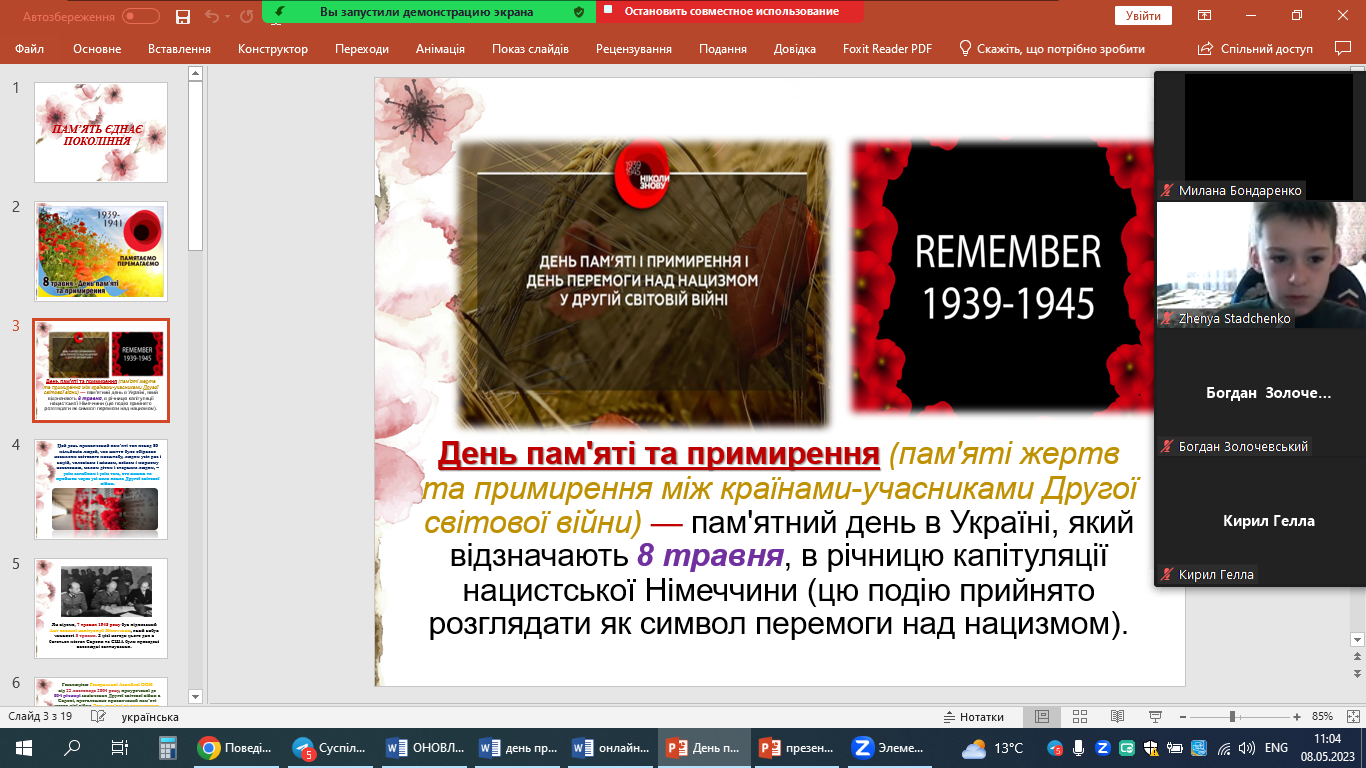Click the Увійти sign-in button
1366x768 pixels.
pos(1143,16)
